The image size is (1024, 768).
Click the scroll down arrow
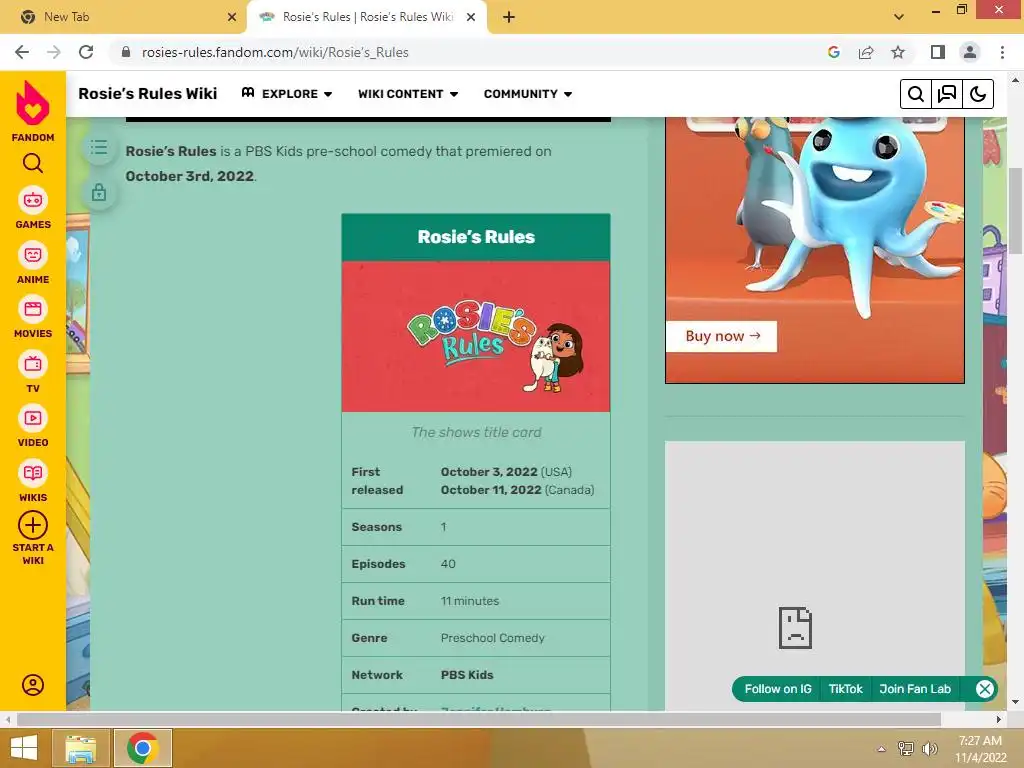1015,703
